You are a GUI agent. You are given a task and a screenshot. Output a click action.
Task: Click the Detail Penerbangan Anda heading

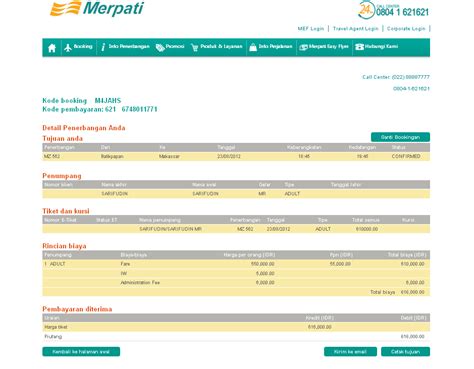84,128
